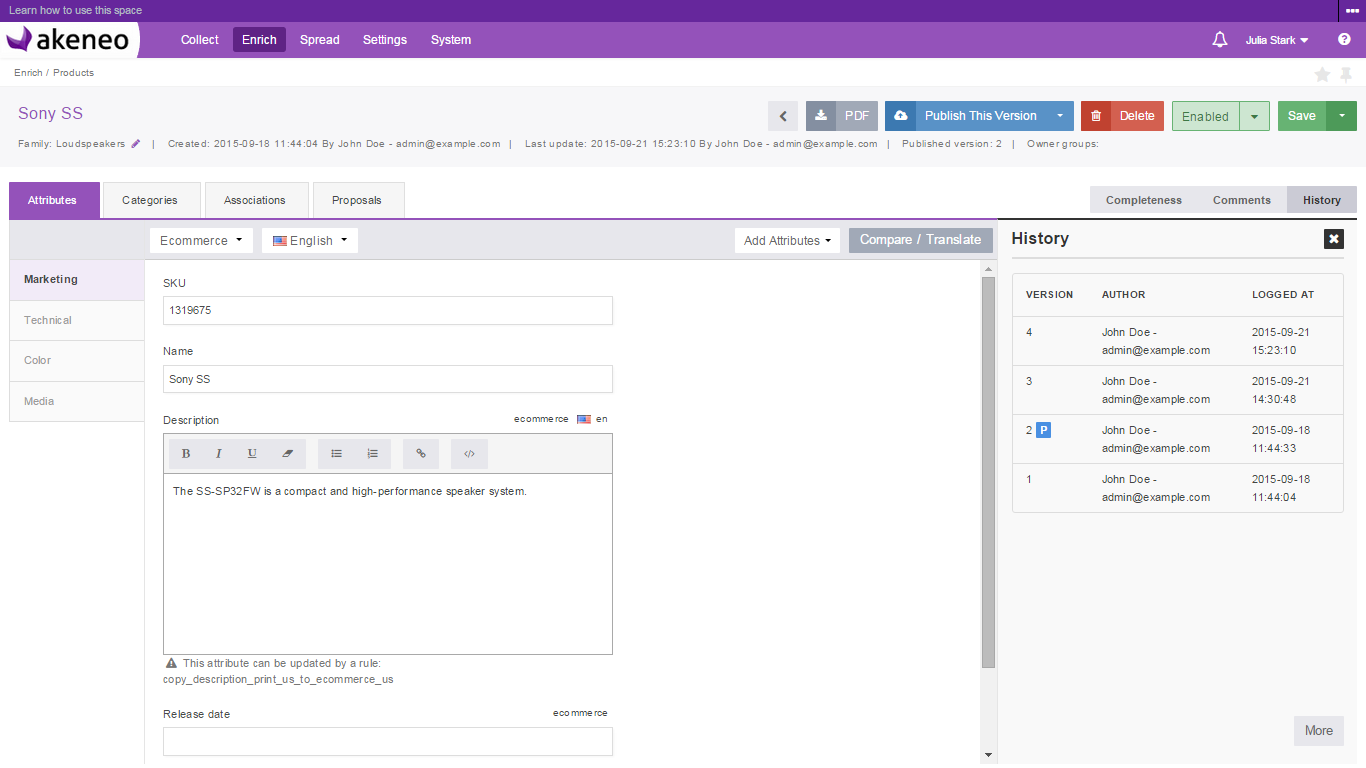Select the Technical attribute group

[x=77, y=321]
